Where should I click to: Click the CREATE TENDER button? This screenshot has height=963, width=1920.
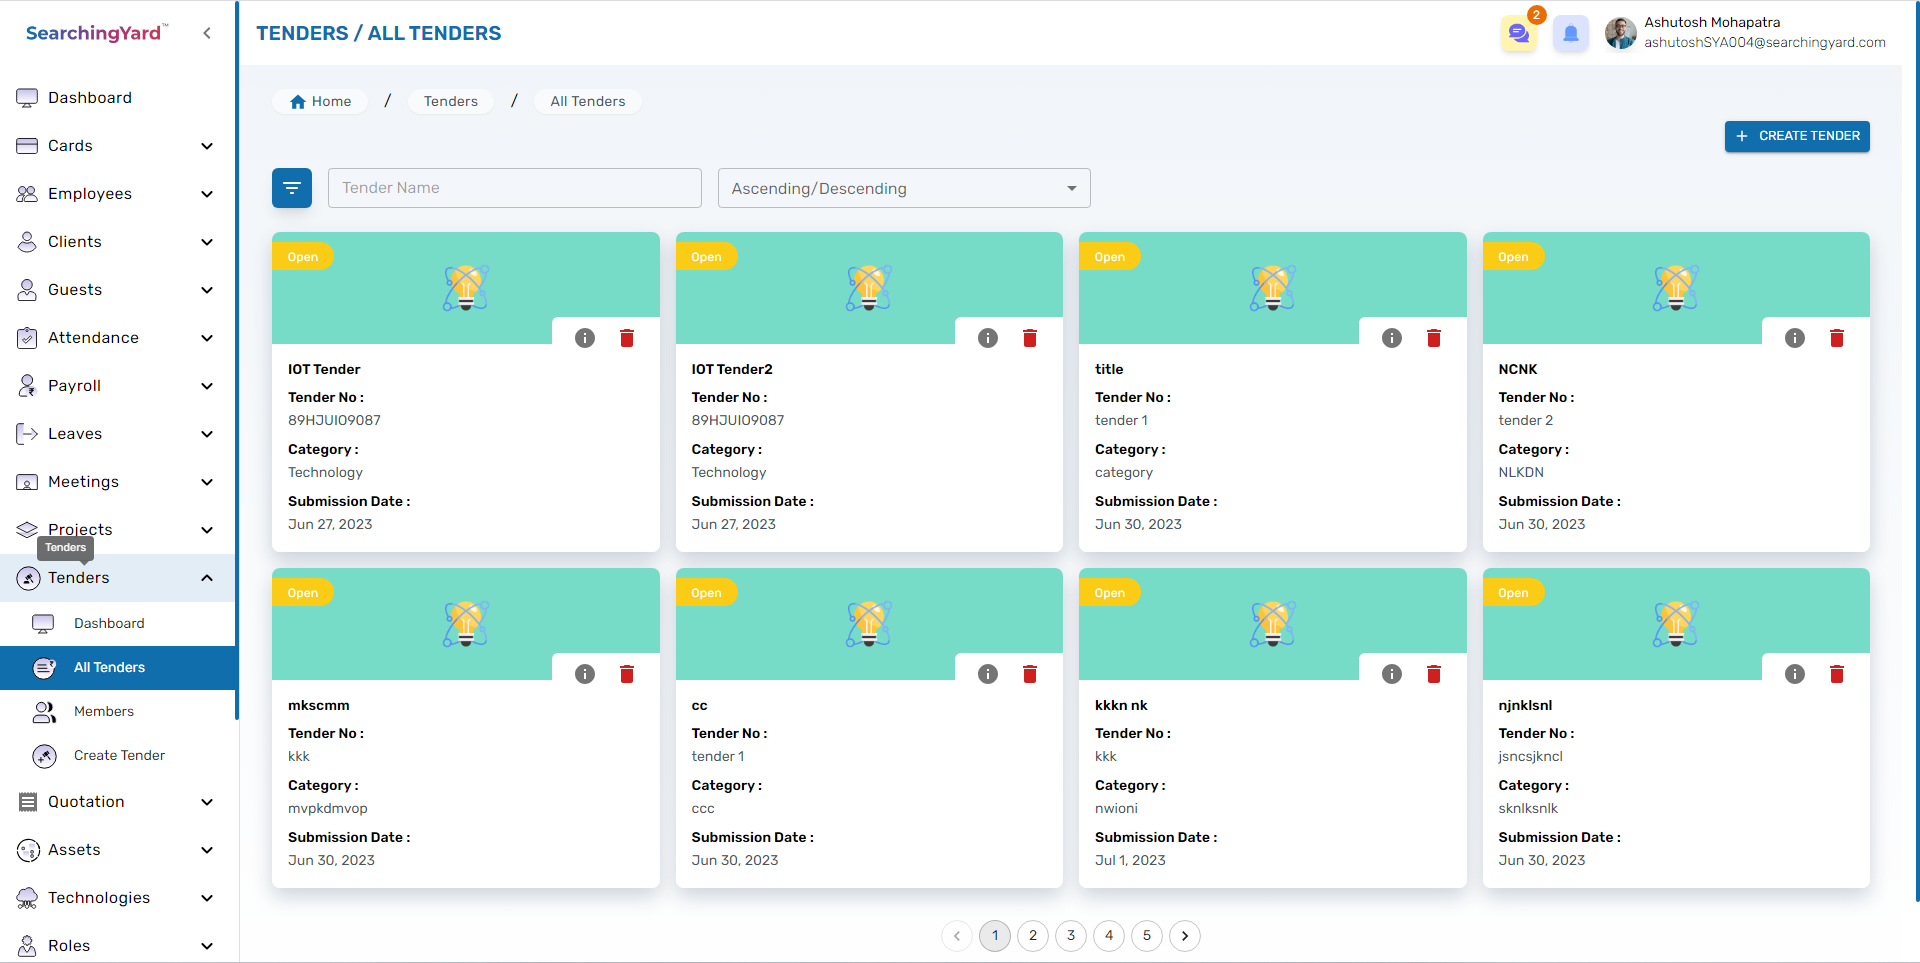1796,136
